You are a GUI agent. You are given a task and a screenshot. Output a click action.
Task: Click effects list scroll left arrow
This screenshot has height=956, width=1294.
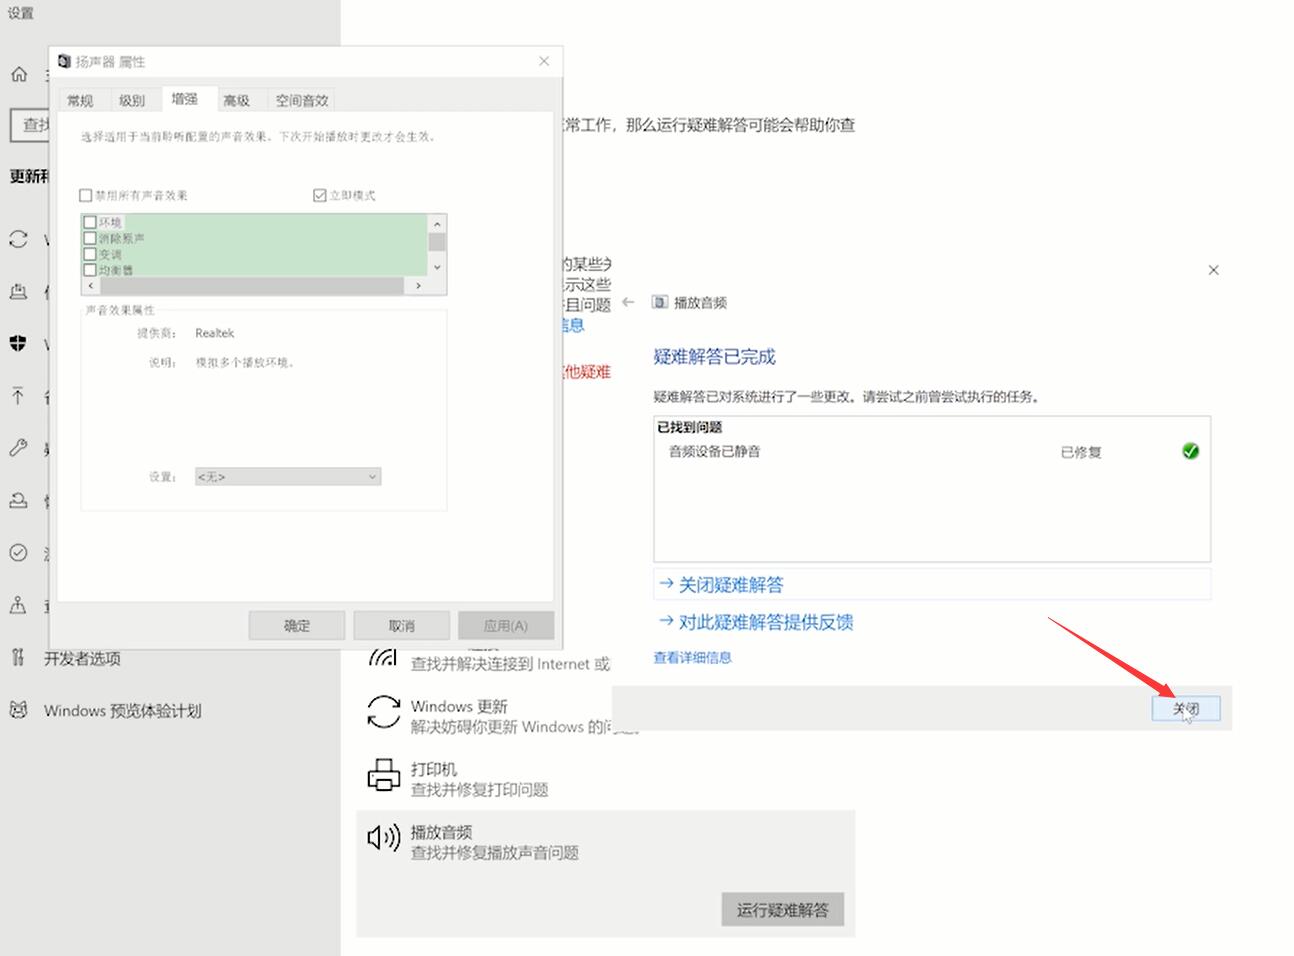click(x=91, y=286)
